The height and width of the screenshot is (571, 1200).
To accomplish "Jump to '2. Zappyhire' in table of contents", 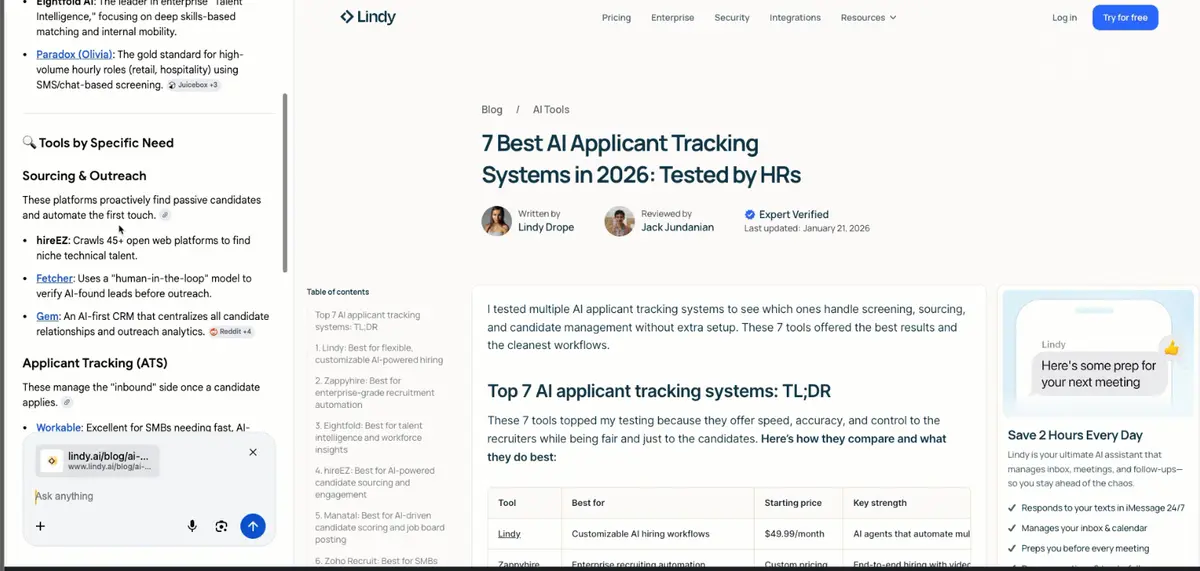I will (377, 392).
